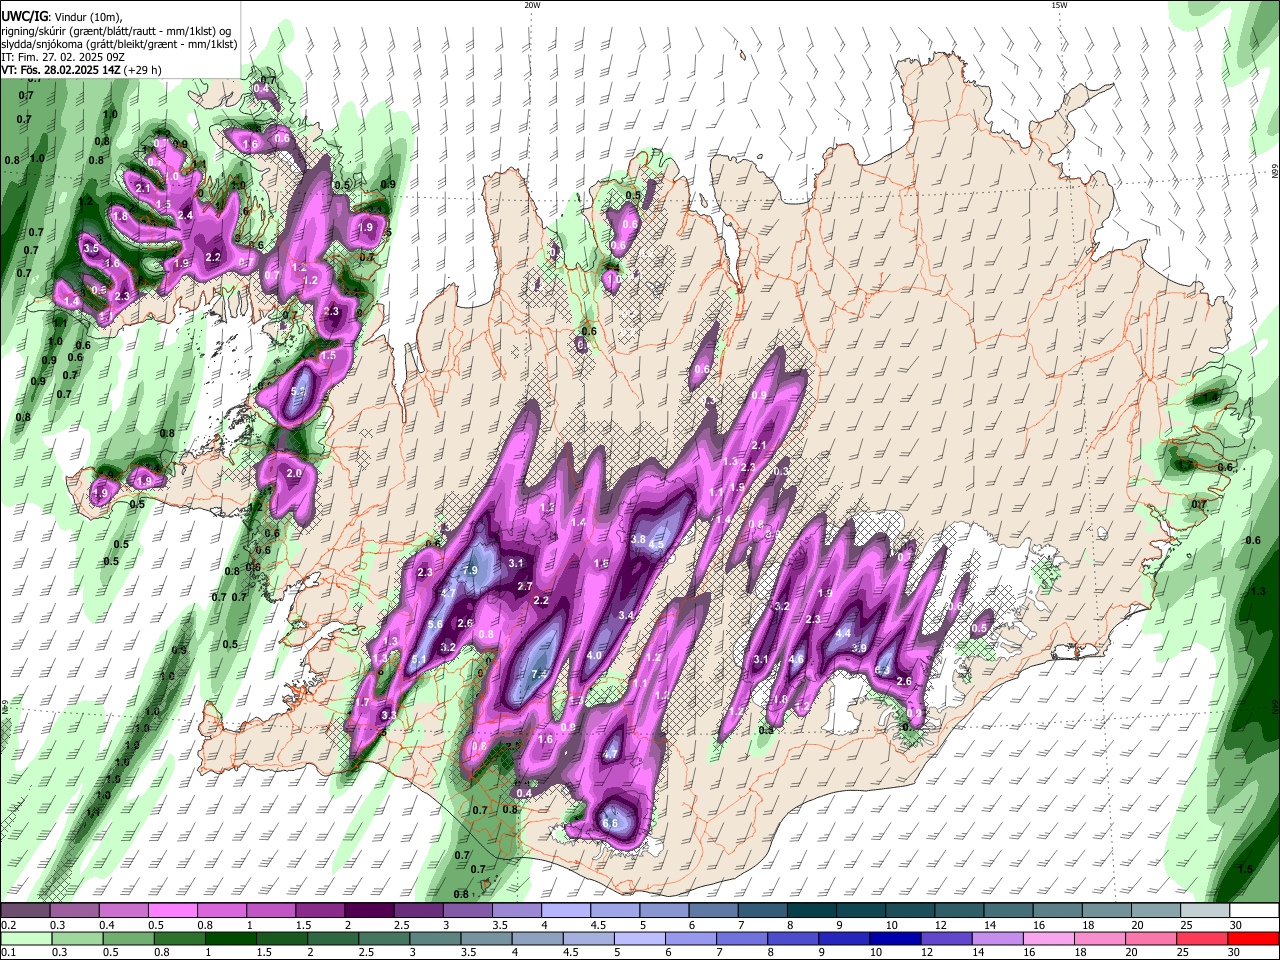
Task: Click the '3.9' precipitation value on the map
Action: (x=859, y=648)
